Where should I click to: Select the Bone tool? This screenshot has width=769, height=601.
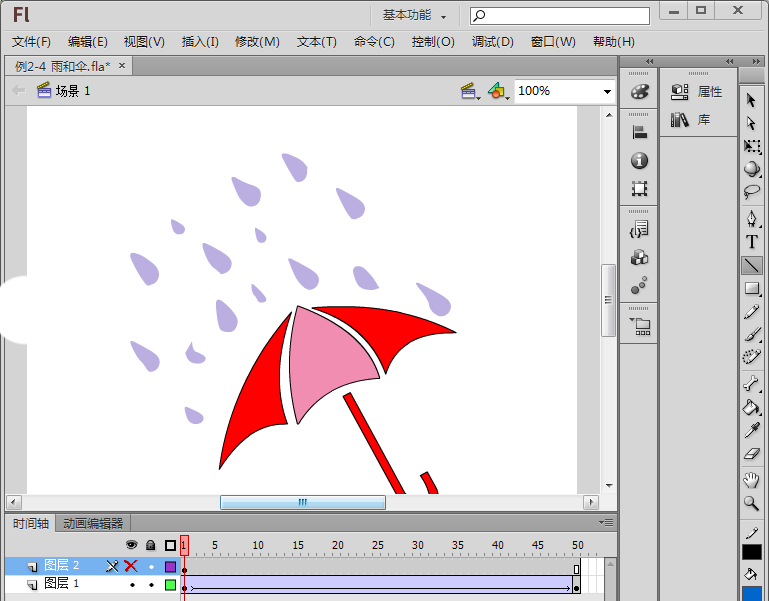click(x=751, y=383)
